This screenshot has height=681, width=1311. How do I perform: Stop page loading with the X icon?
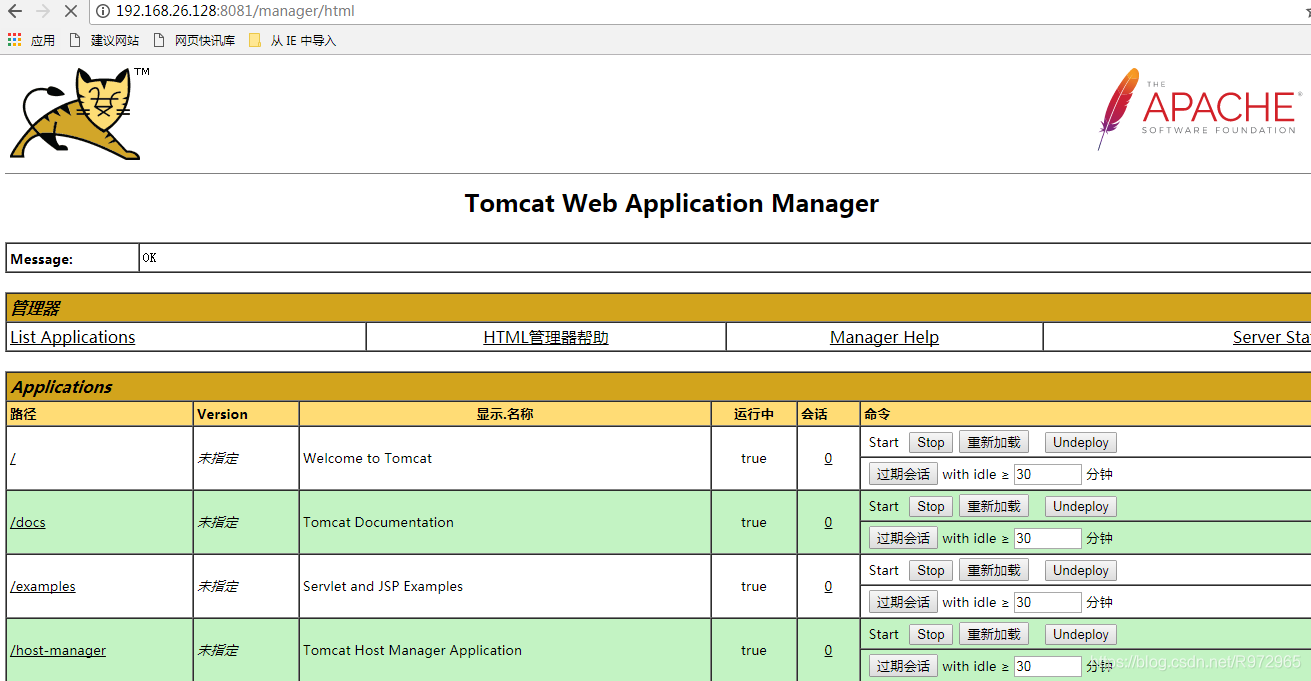pyautogui.click(x=71, y=12)
